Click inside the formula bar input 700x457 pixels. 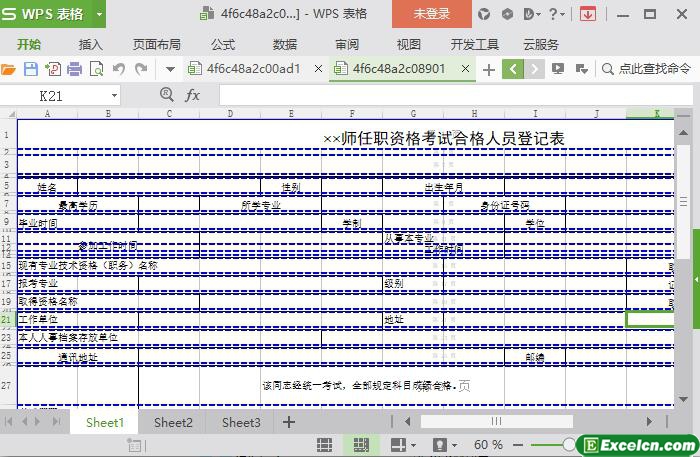tap(455, 96)
